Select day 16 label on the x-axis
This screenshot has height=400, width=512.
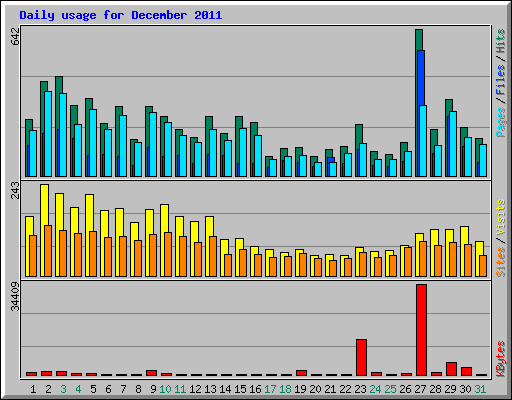[255, 389]
